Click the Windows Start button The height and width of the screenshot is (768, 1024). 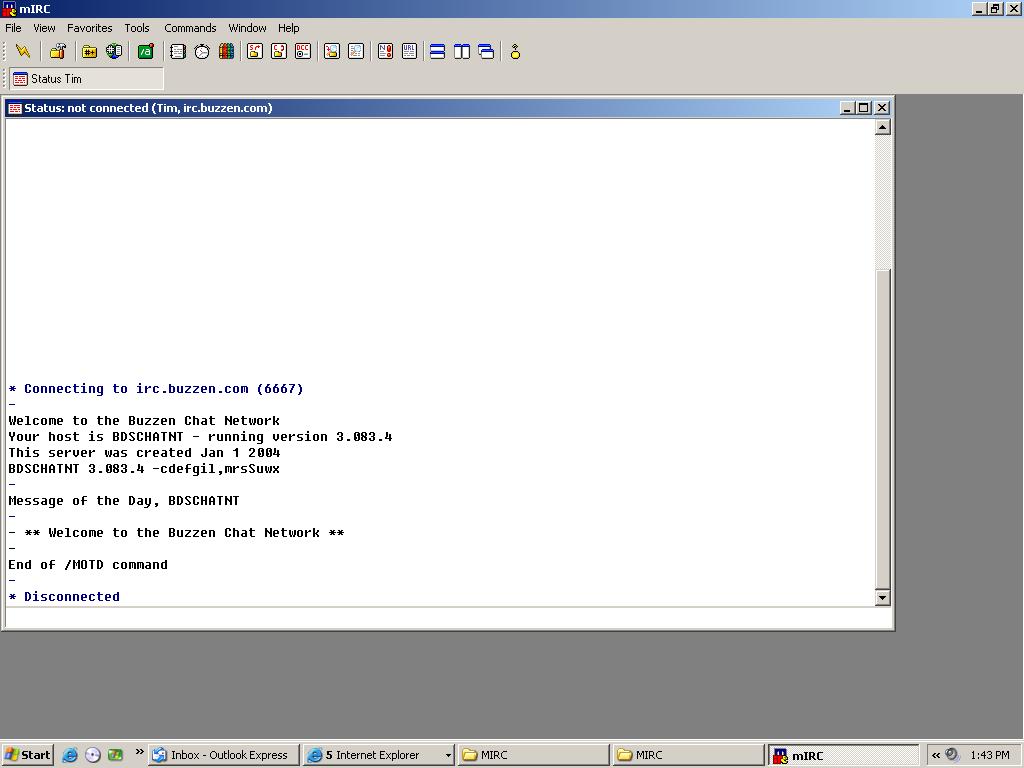(x=27, y=755)
